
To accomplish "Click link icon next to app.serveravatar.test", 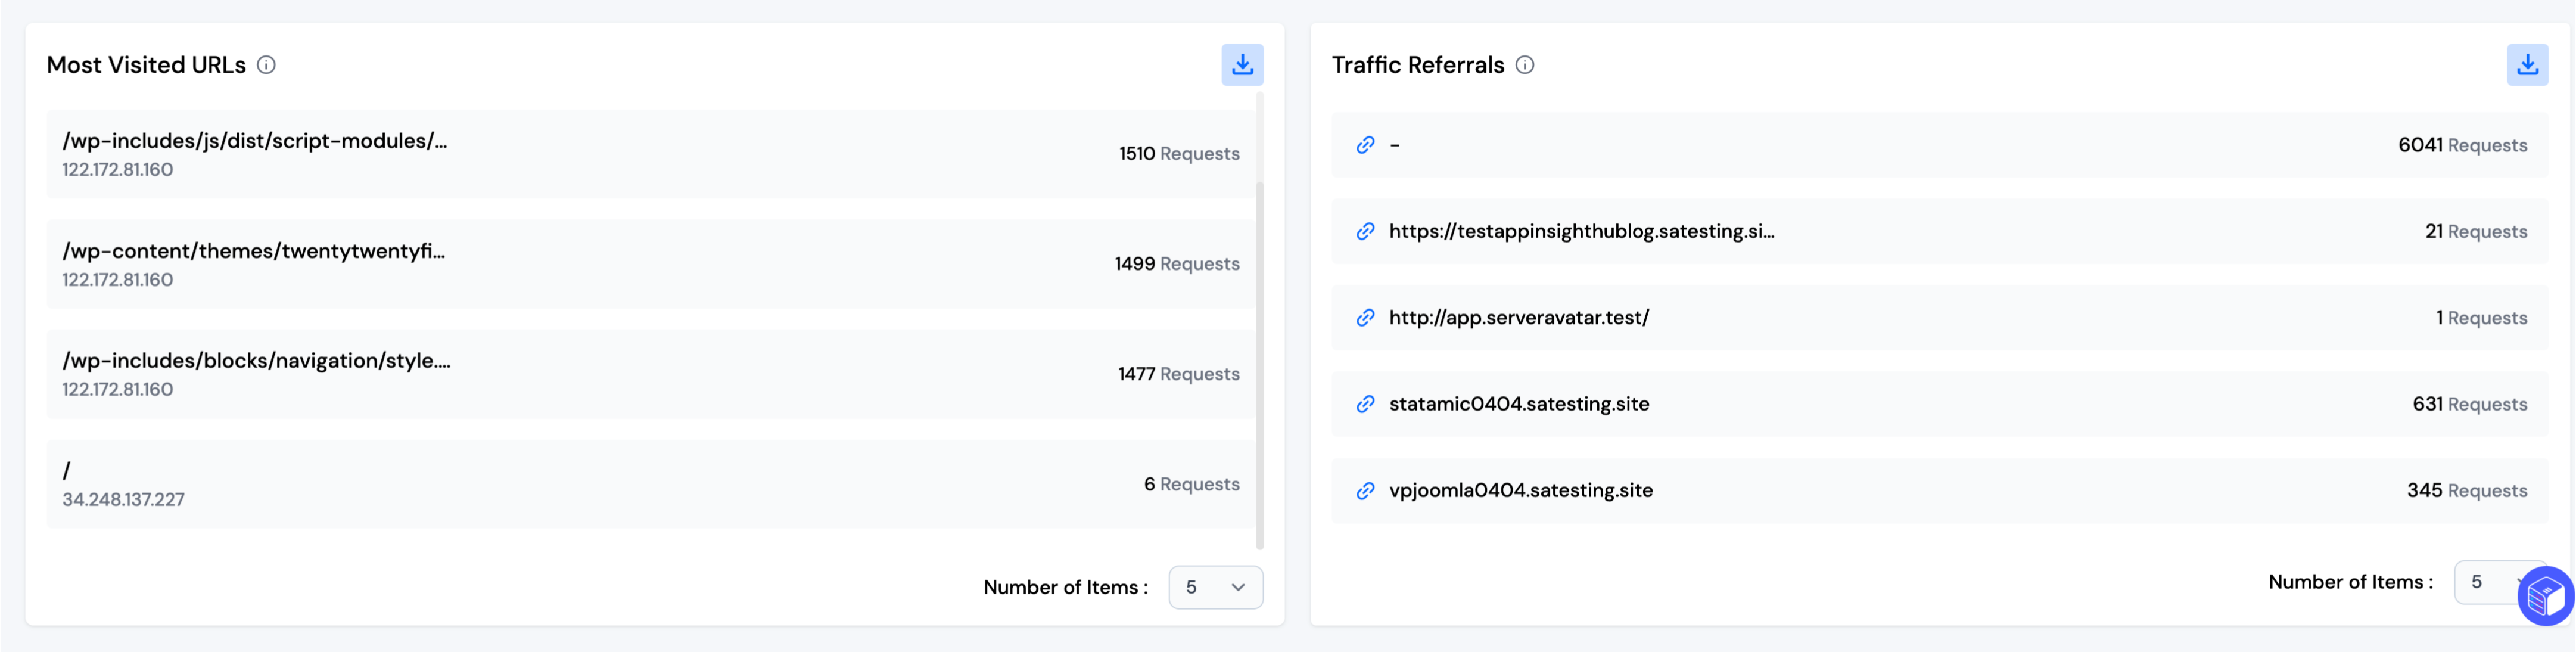I will (1365, 318).
